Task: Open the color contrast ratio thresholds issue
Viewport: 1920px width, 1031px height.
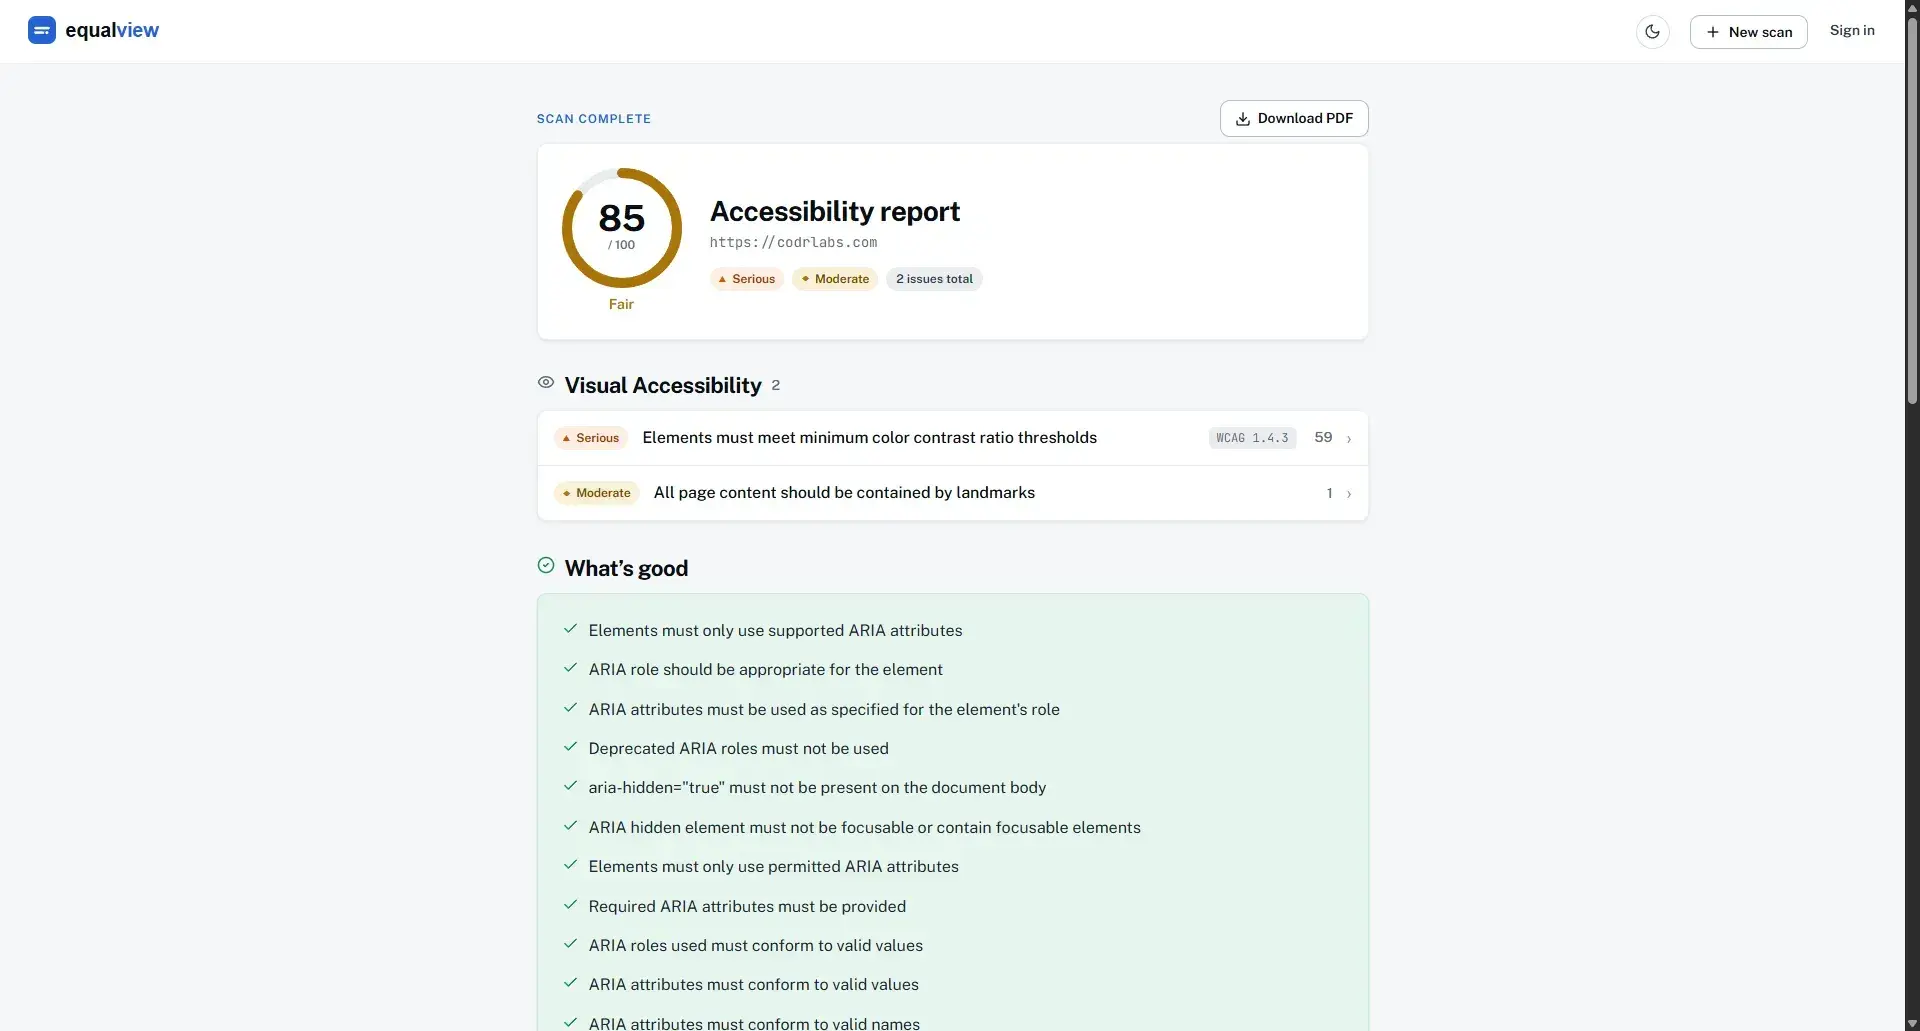Action: click(x=952, y=438)
